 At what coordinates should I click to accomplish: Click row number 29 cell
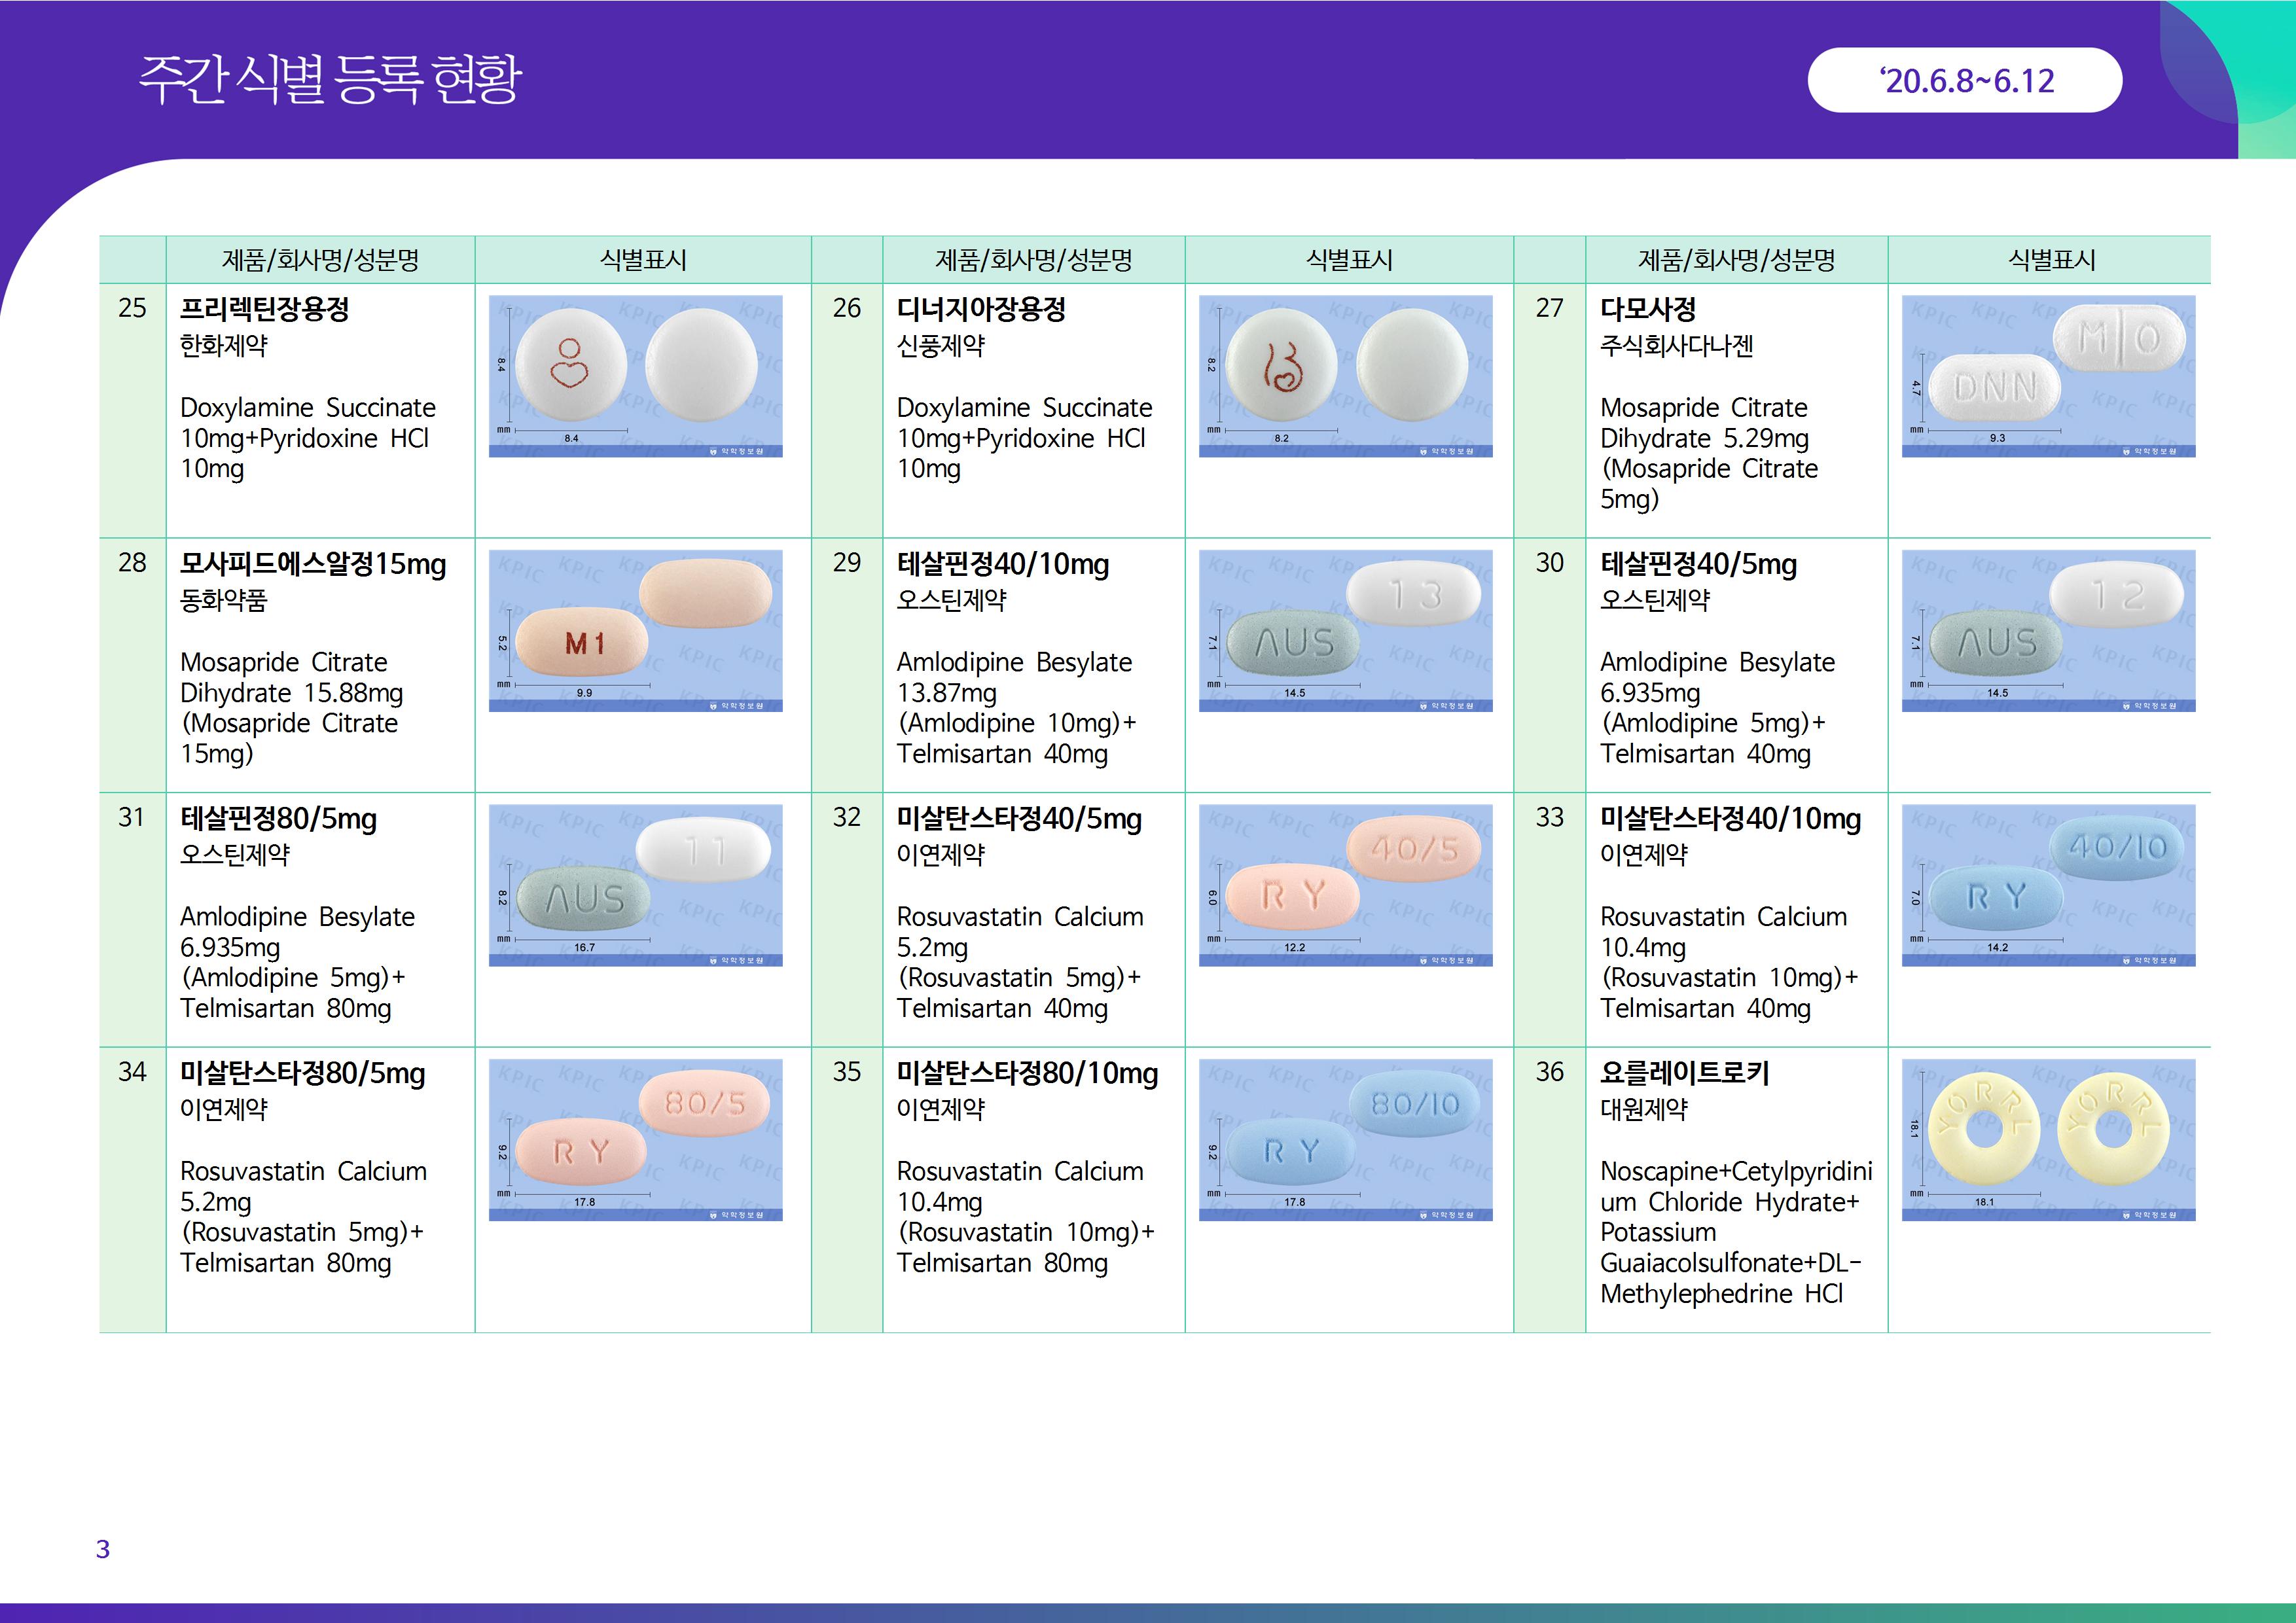coord(846,563)
